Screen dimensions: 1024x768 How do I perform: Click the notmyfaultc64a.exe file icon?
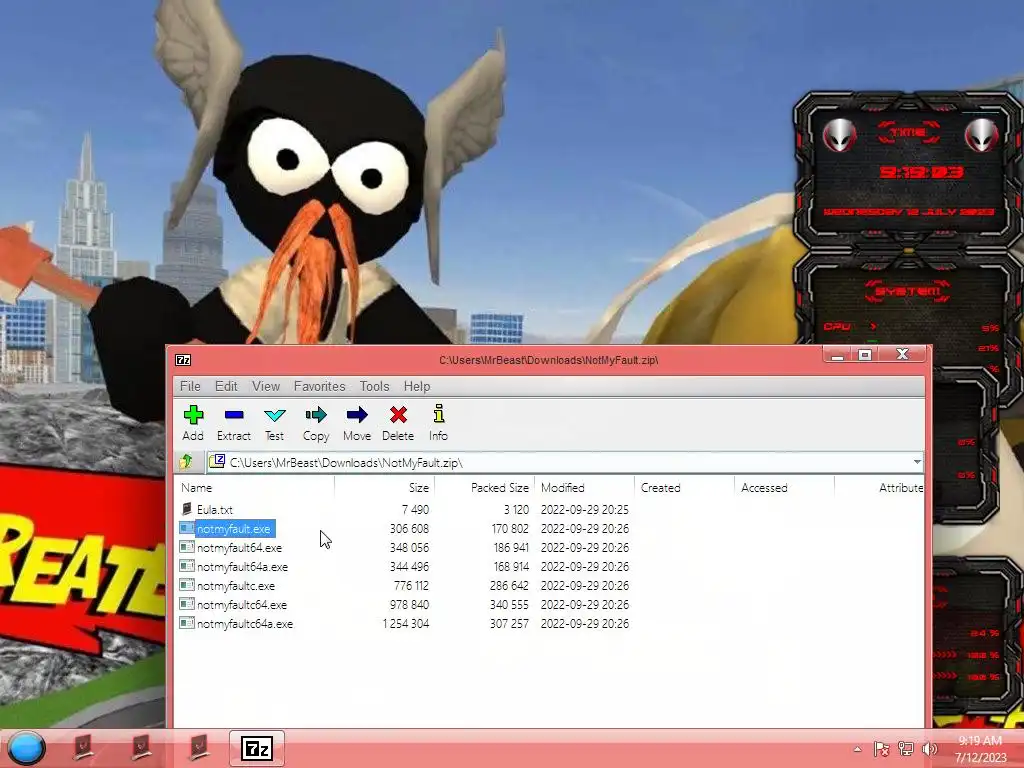pyautogui.click(x=187, y=623)
